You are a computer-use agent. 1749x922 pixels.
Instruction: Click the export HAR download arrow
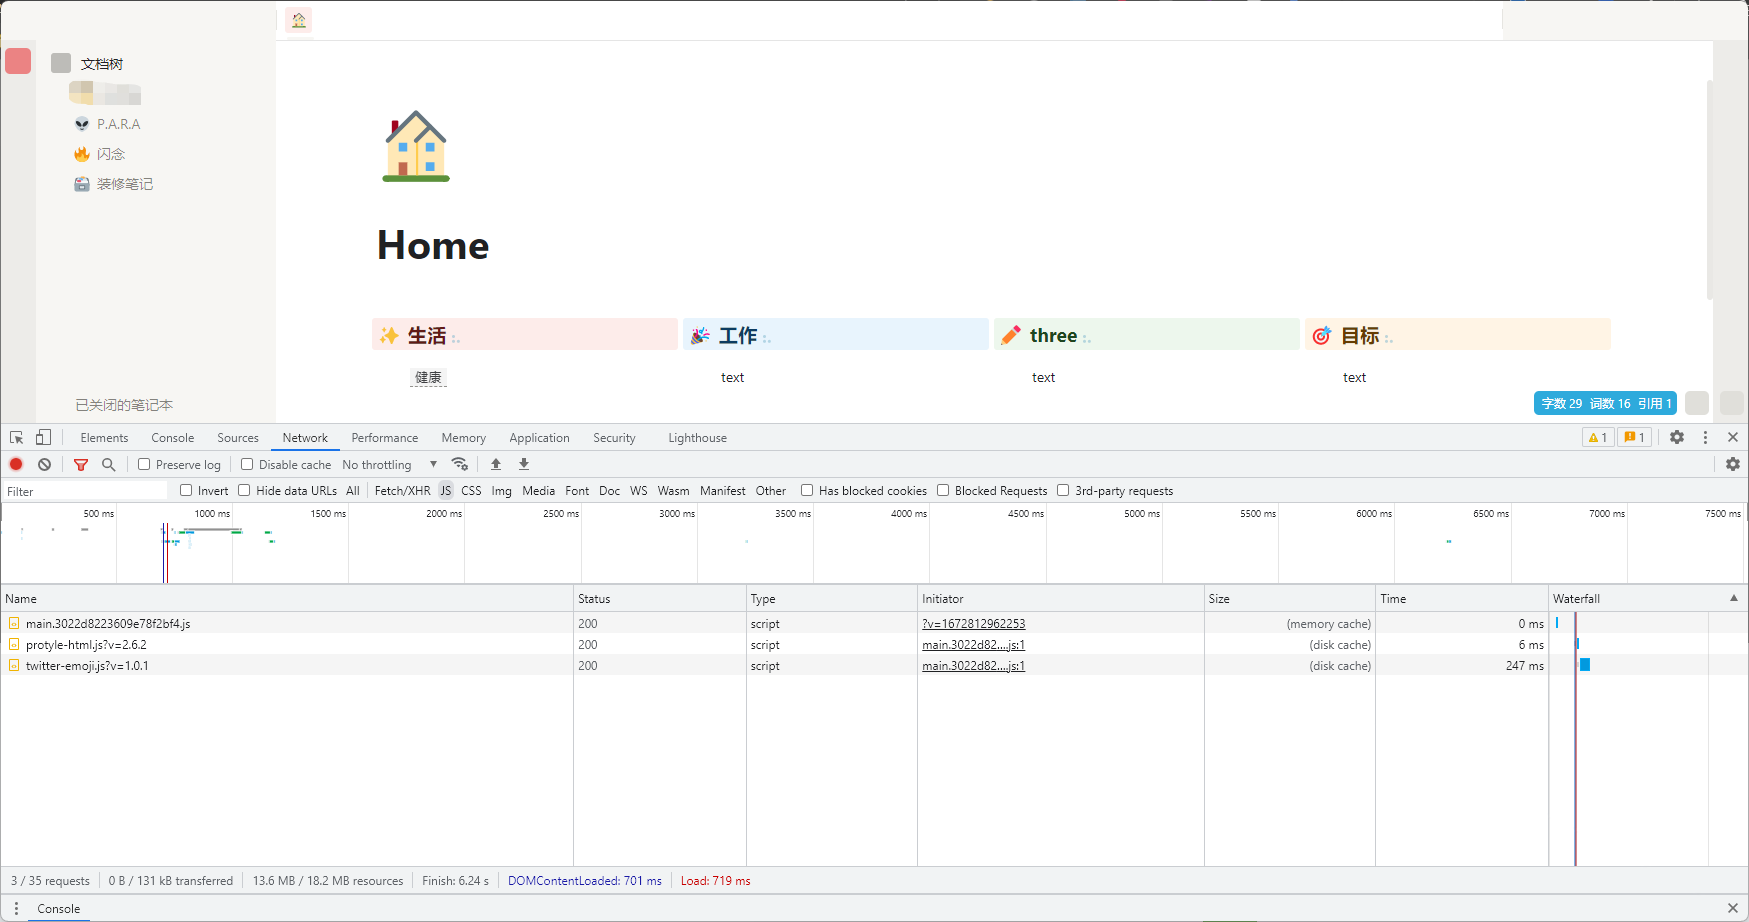[524, 465]
